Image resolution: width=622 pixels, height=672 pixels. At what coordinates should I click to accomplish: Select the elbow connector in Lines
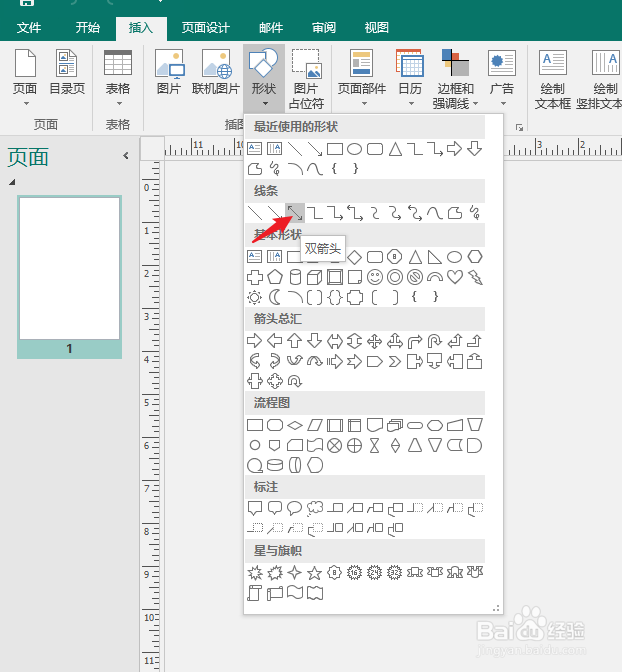pos(315,213)
